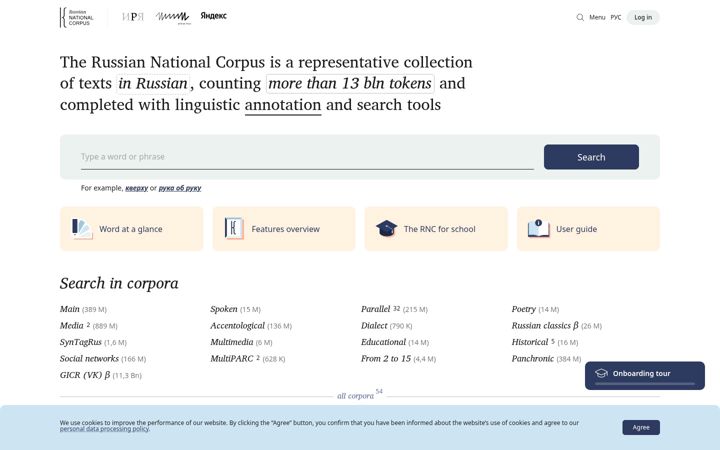Open Features overview book icon
Viewport: 720px width, 450px height.
[x=234, y=228]
